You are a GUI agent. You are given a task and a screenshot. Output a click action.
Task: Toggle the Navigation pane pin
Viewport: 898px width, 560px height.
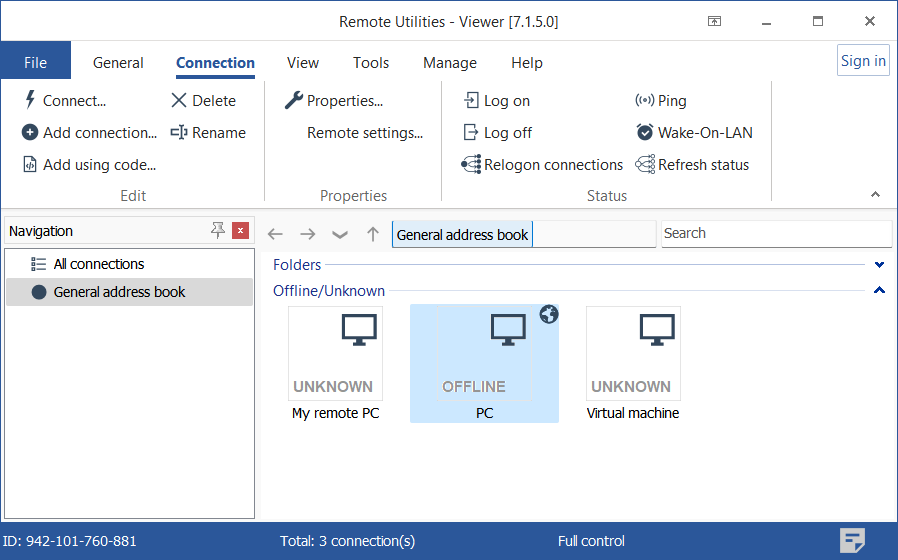coord(218,231)
